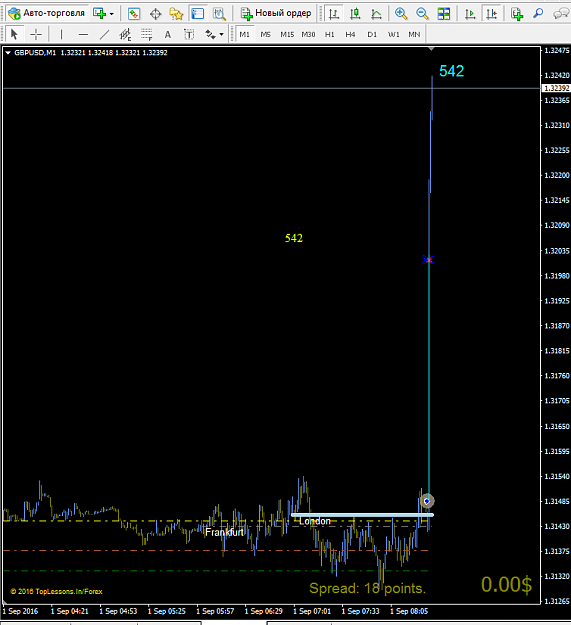Open the Navigator folder-with-star icon
This screenshot has width=571, height=625.
[x=176, y=14]
